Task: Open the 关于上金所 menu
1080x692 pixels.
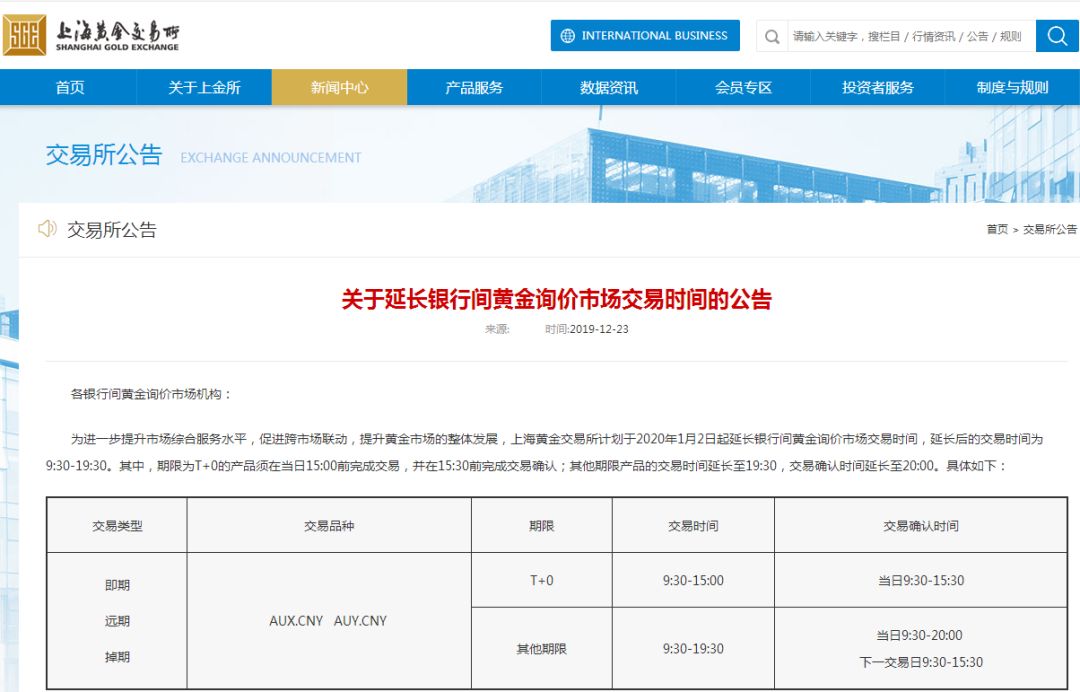Action: 204,88
